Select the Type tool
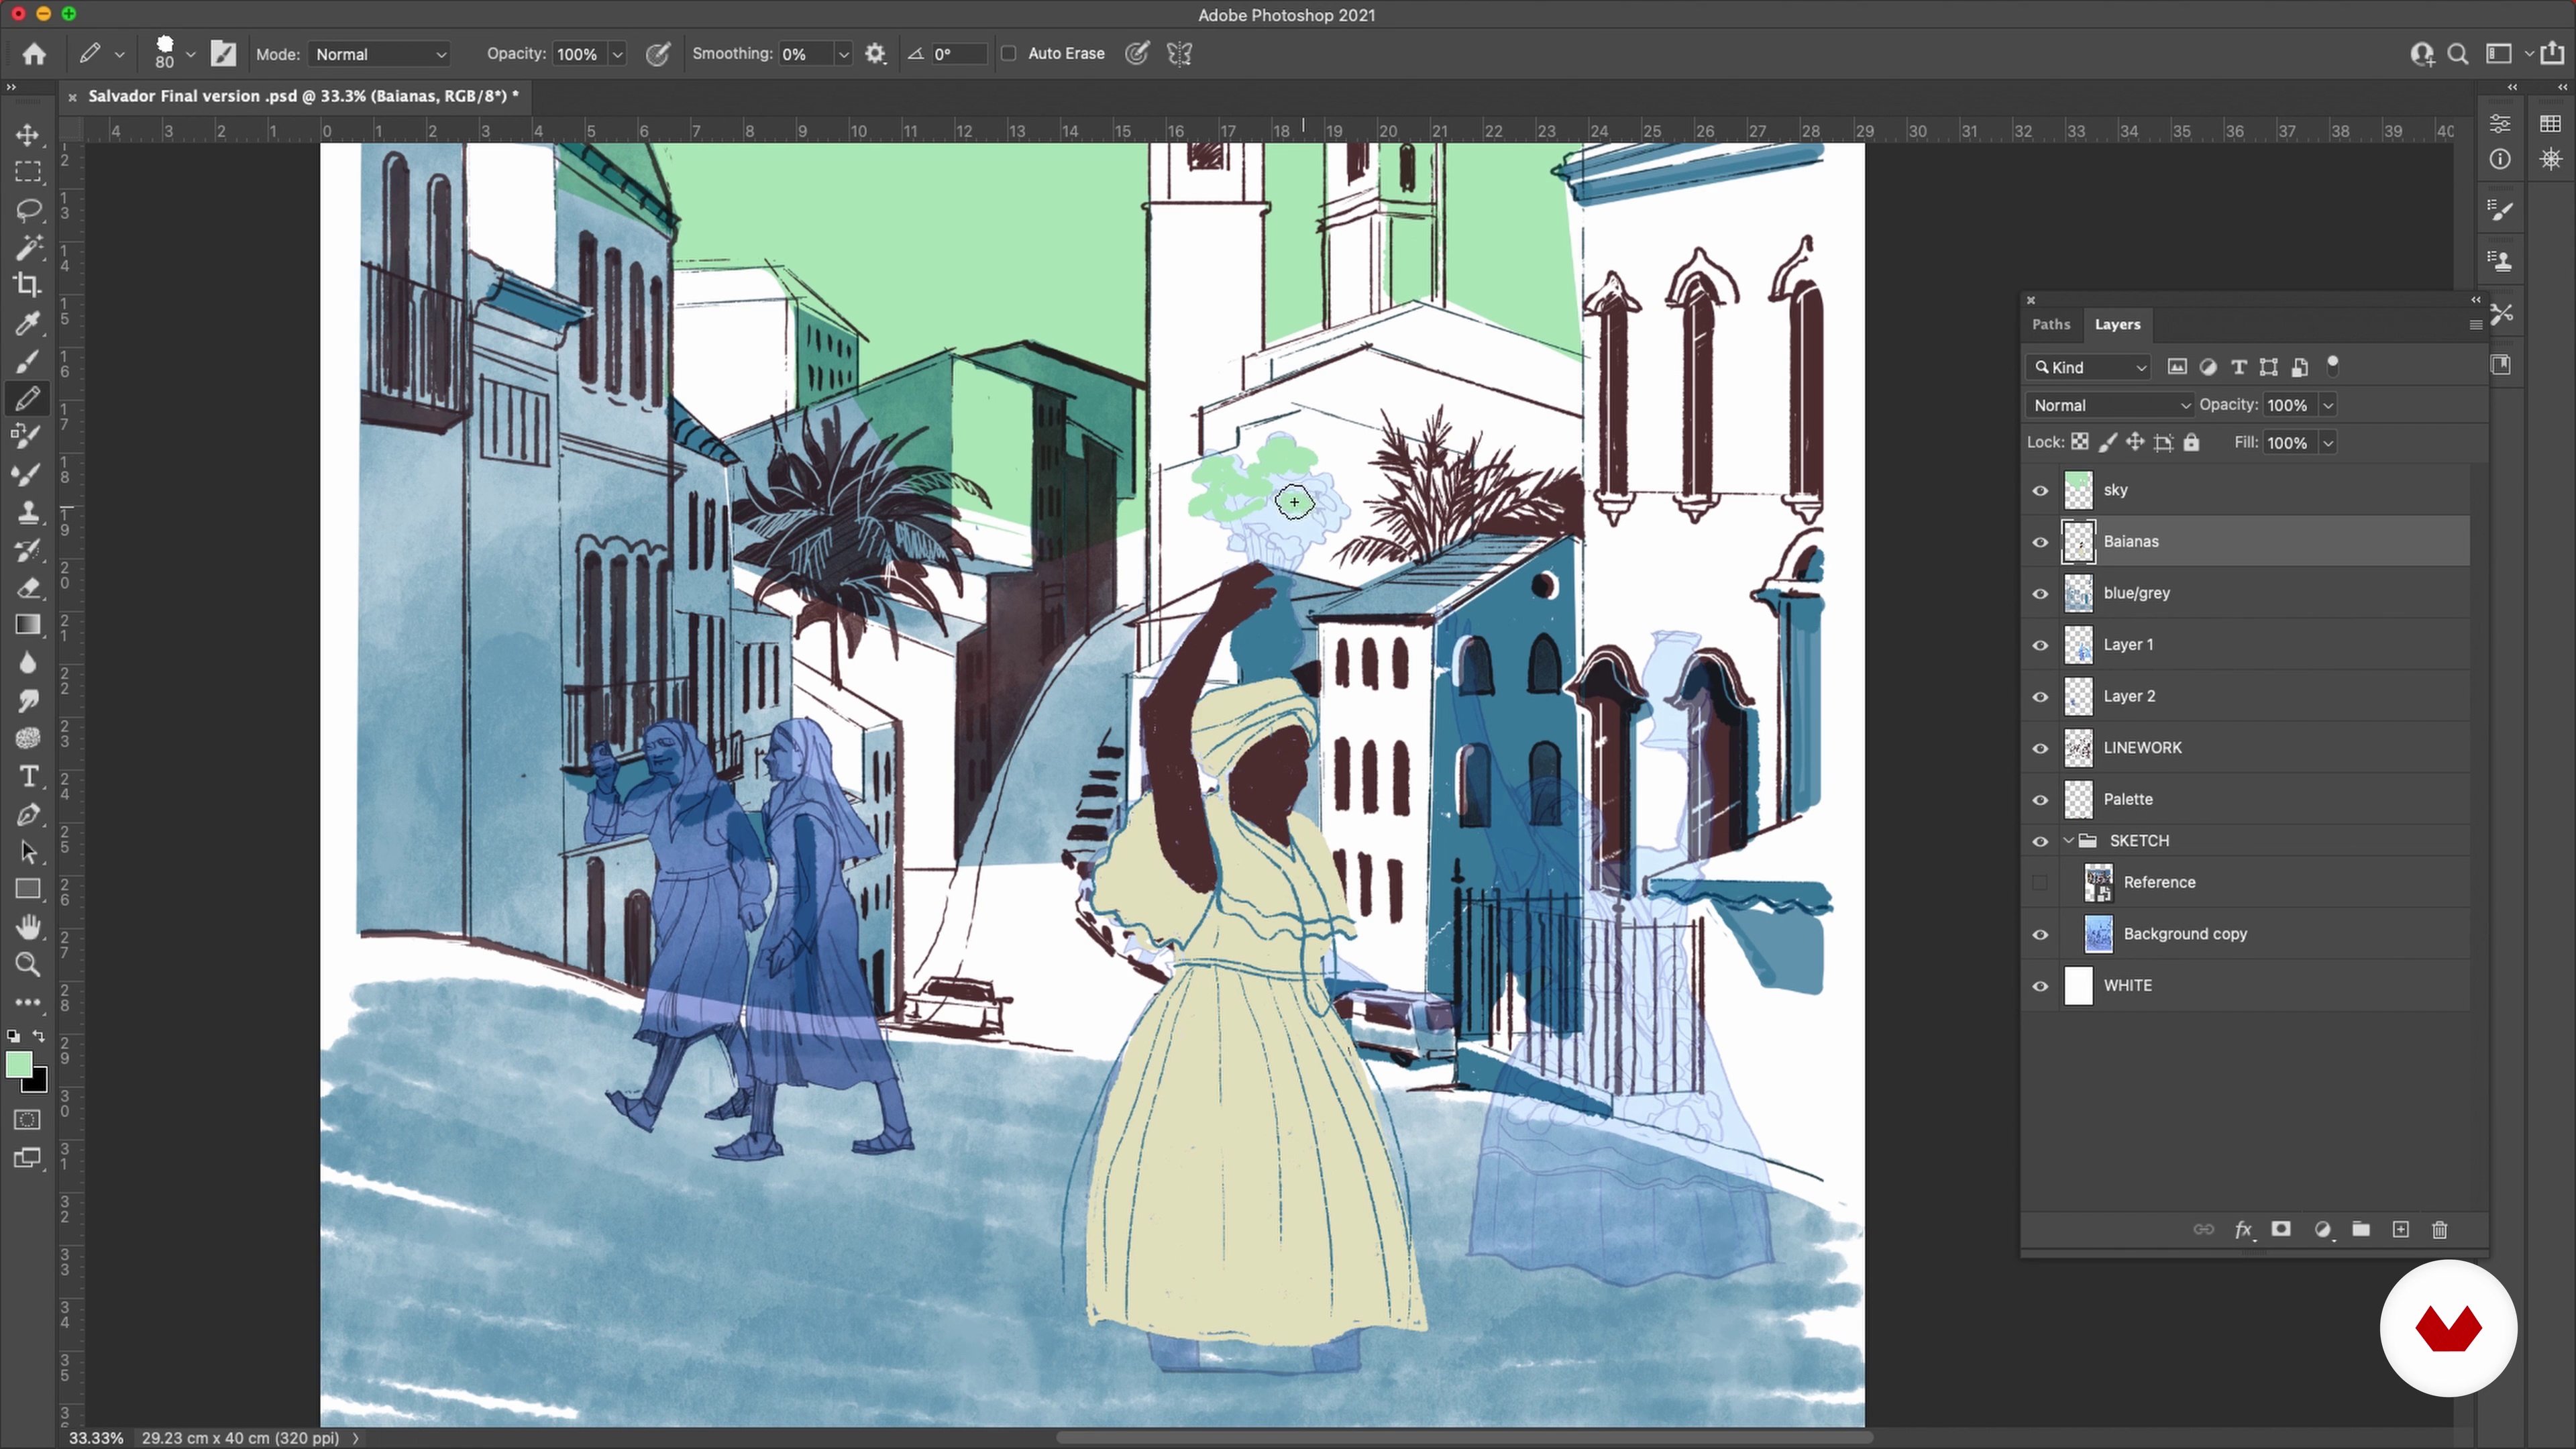Viewport: 2576px width, 1449px height. point(28,777)
